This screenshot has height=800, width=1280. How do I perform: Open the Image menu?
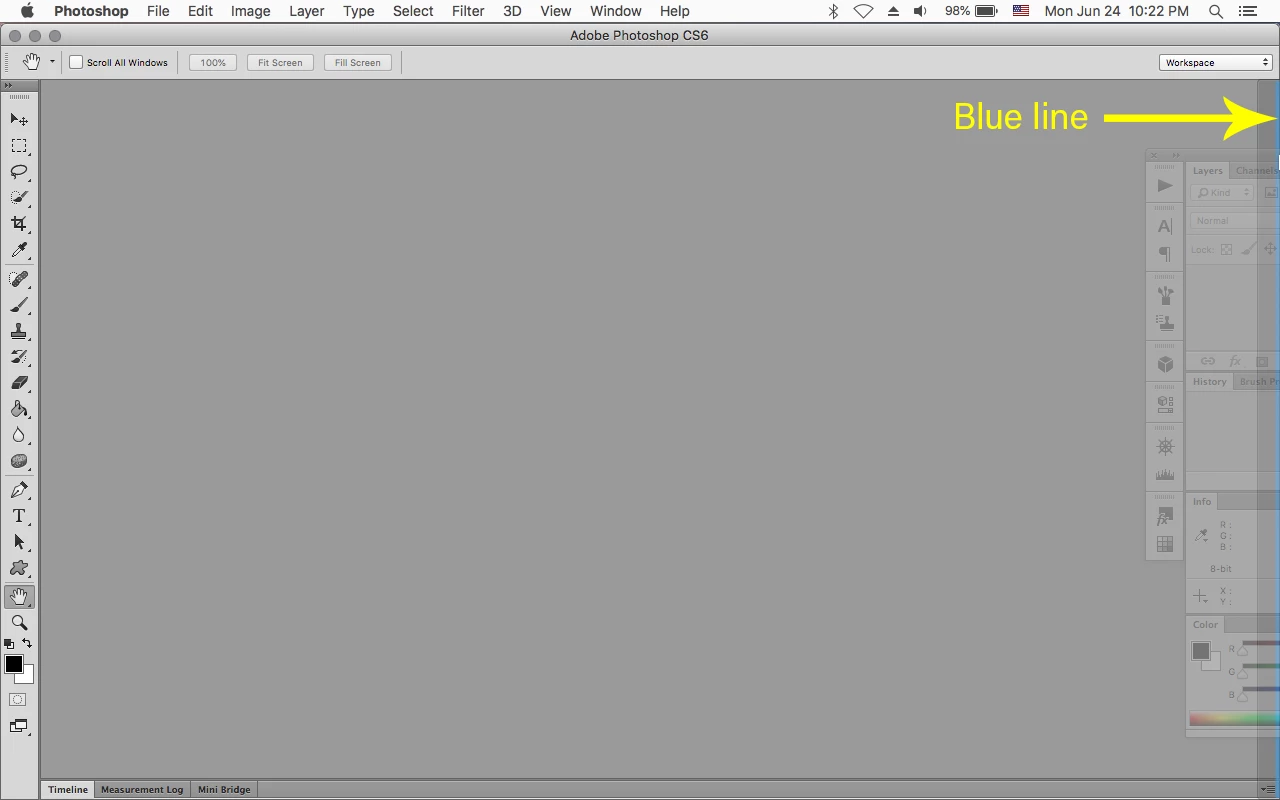click(250, 11)
